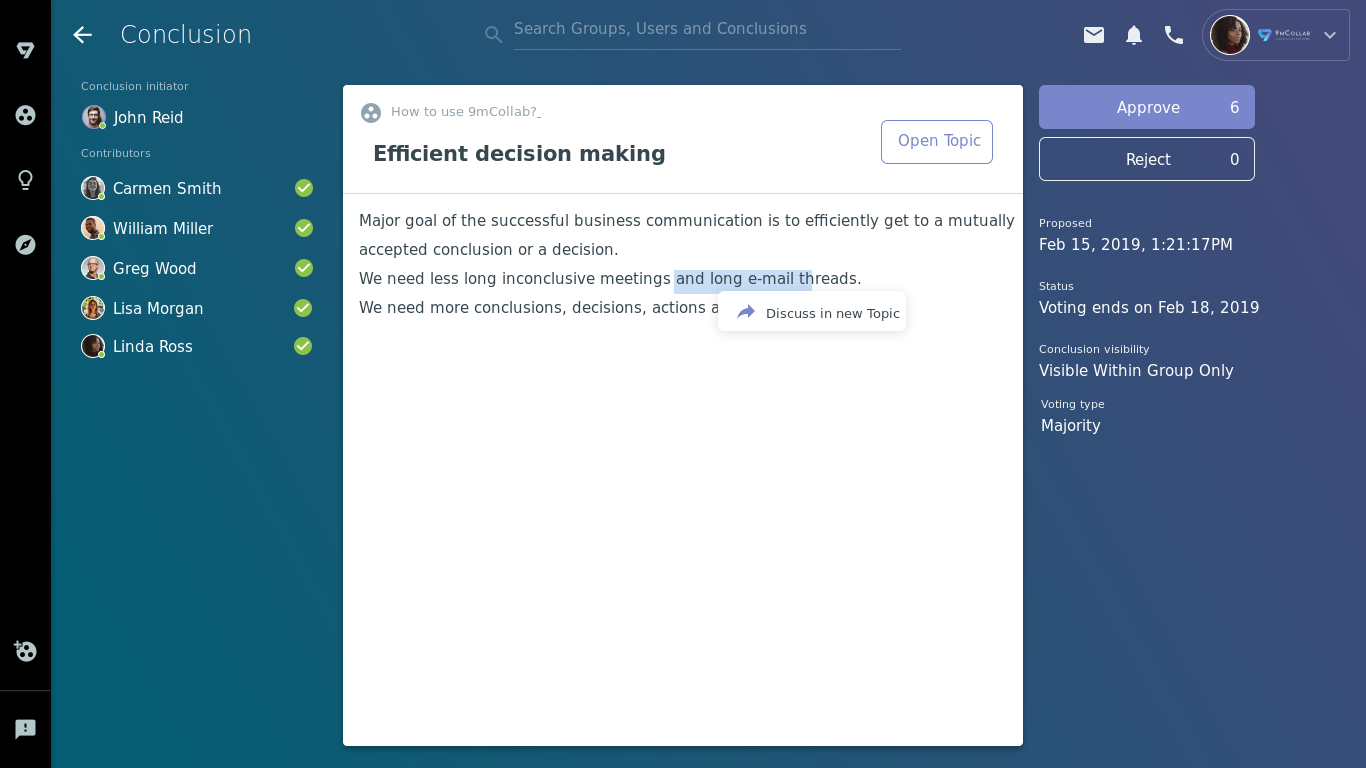
Task: Open the lightbulb Conclusions icon
Action: [x=26, y=180]
